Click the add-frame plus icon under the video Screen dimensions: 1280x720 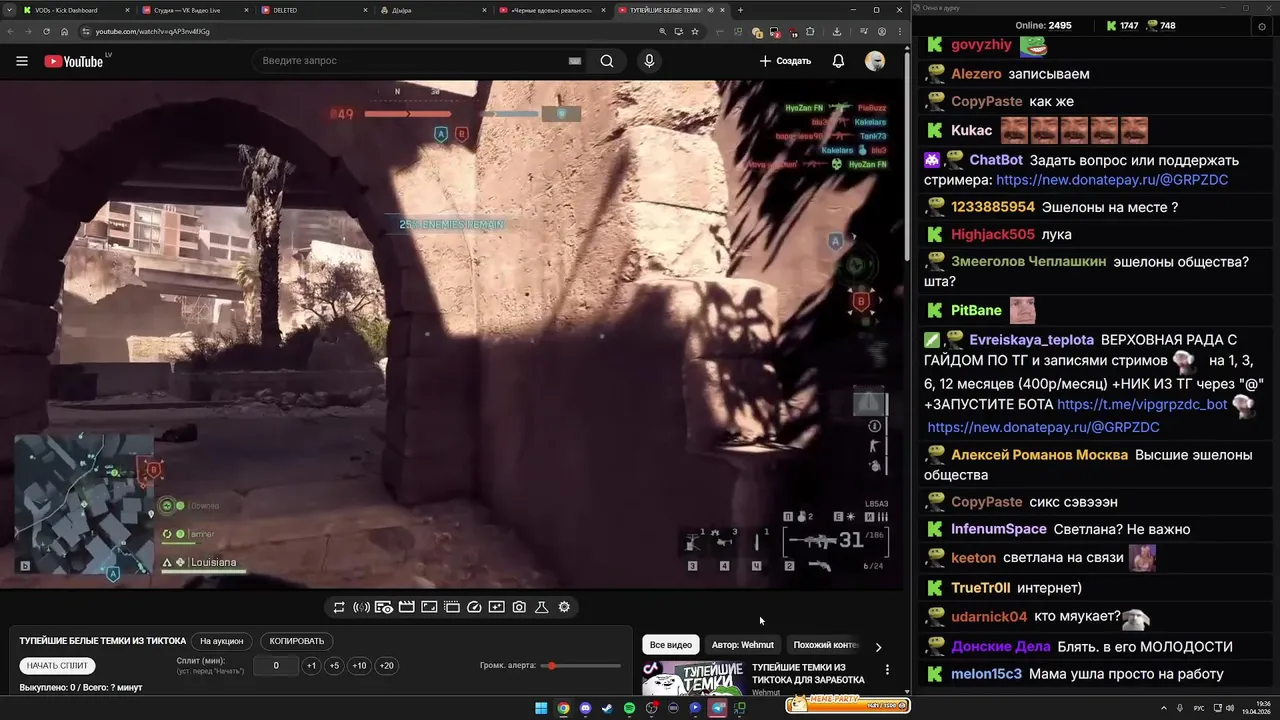pos(497,607)
